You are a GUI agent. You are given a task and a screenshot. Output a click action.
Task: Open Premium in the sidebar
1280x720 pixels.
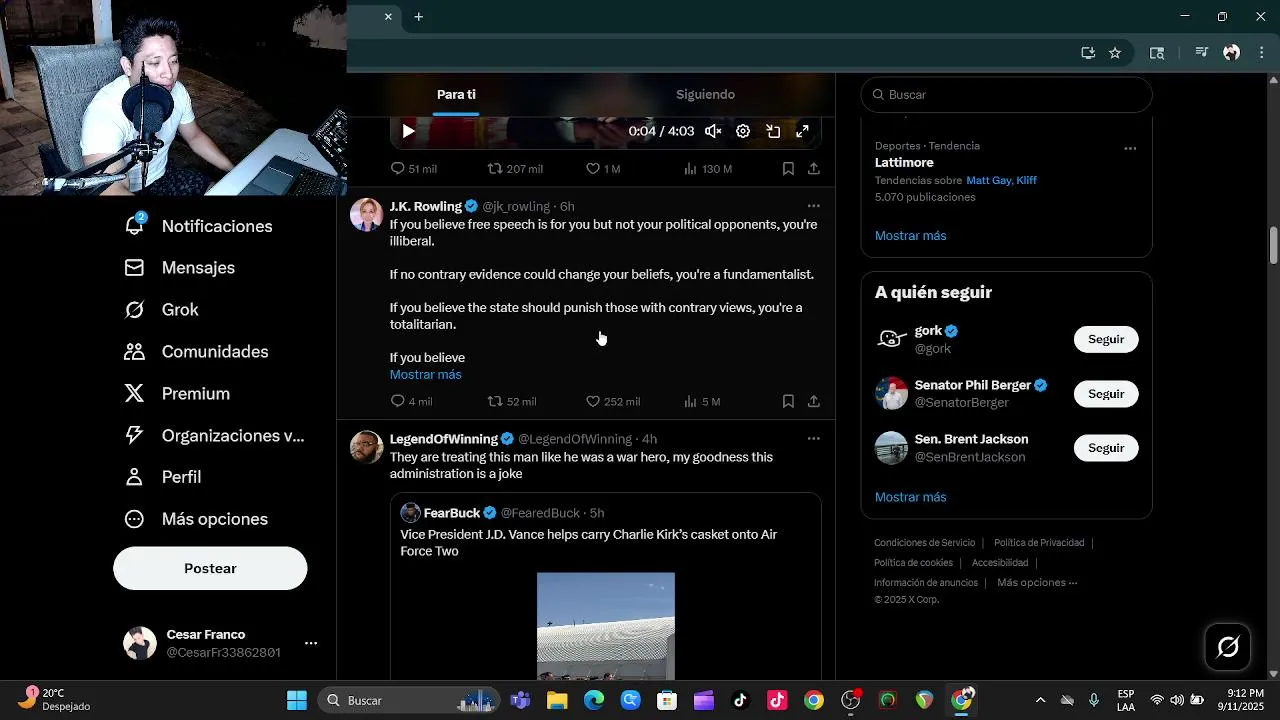[177, 394]
